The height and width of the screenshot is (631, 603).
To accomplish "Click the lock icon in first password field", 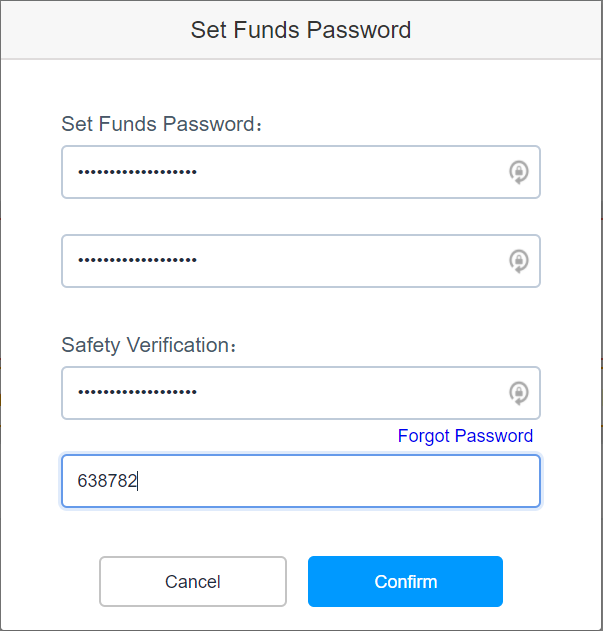I will 518,172.
